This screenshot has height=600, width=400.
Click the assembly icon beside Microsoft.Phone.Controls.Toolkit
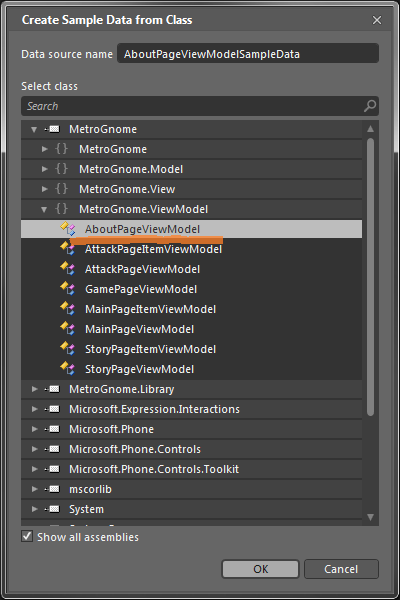[x=52, y=469]
